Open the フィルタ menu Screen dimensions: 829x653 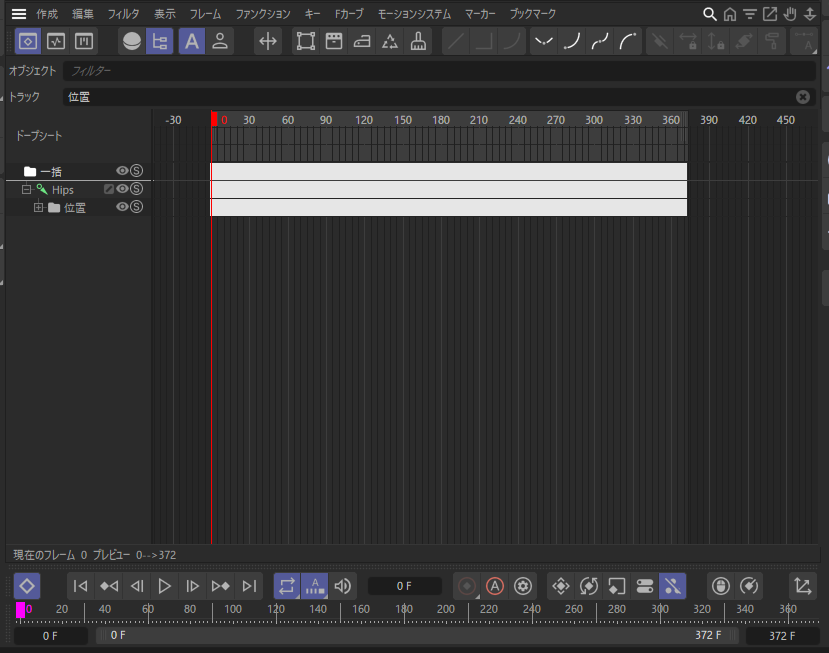tap(123, 14)
